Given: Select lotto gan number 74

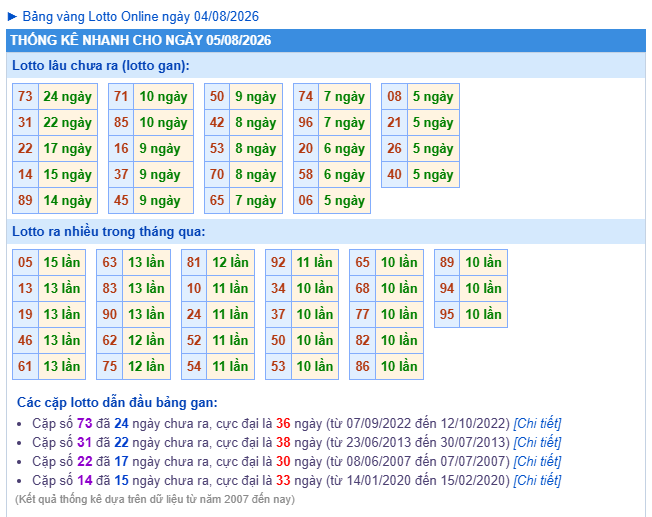Looking at the screenshot, I should tap(306, 96).
